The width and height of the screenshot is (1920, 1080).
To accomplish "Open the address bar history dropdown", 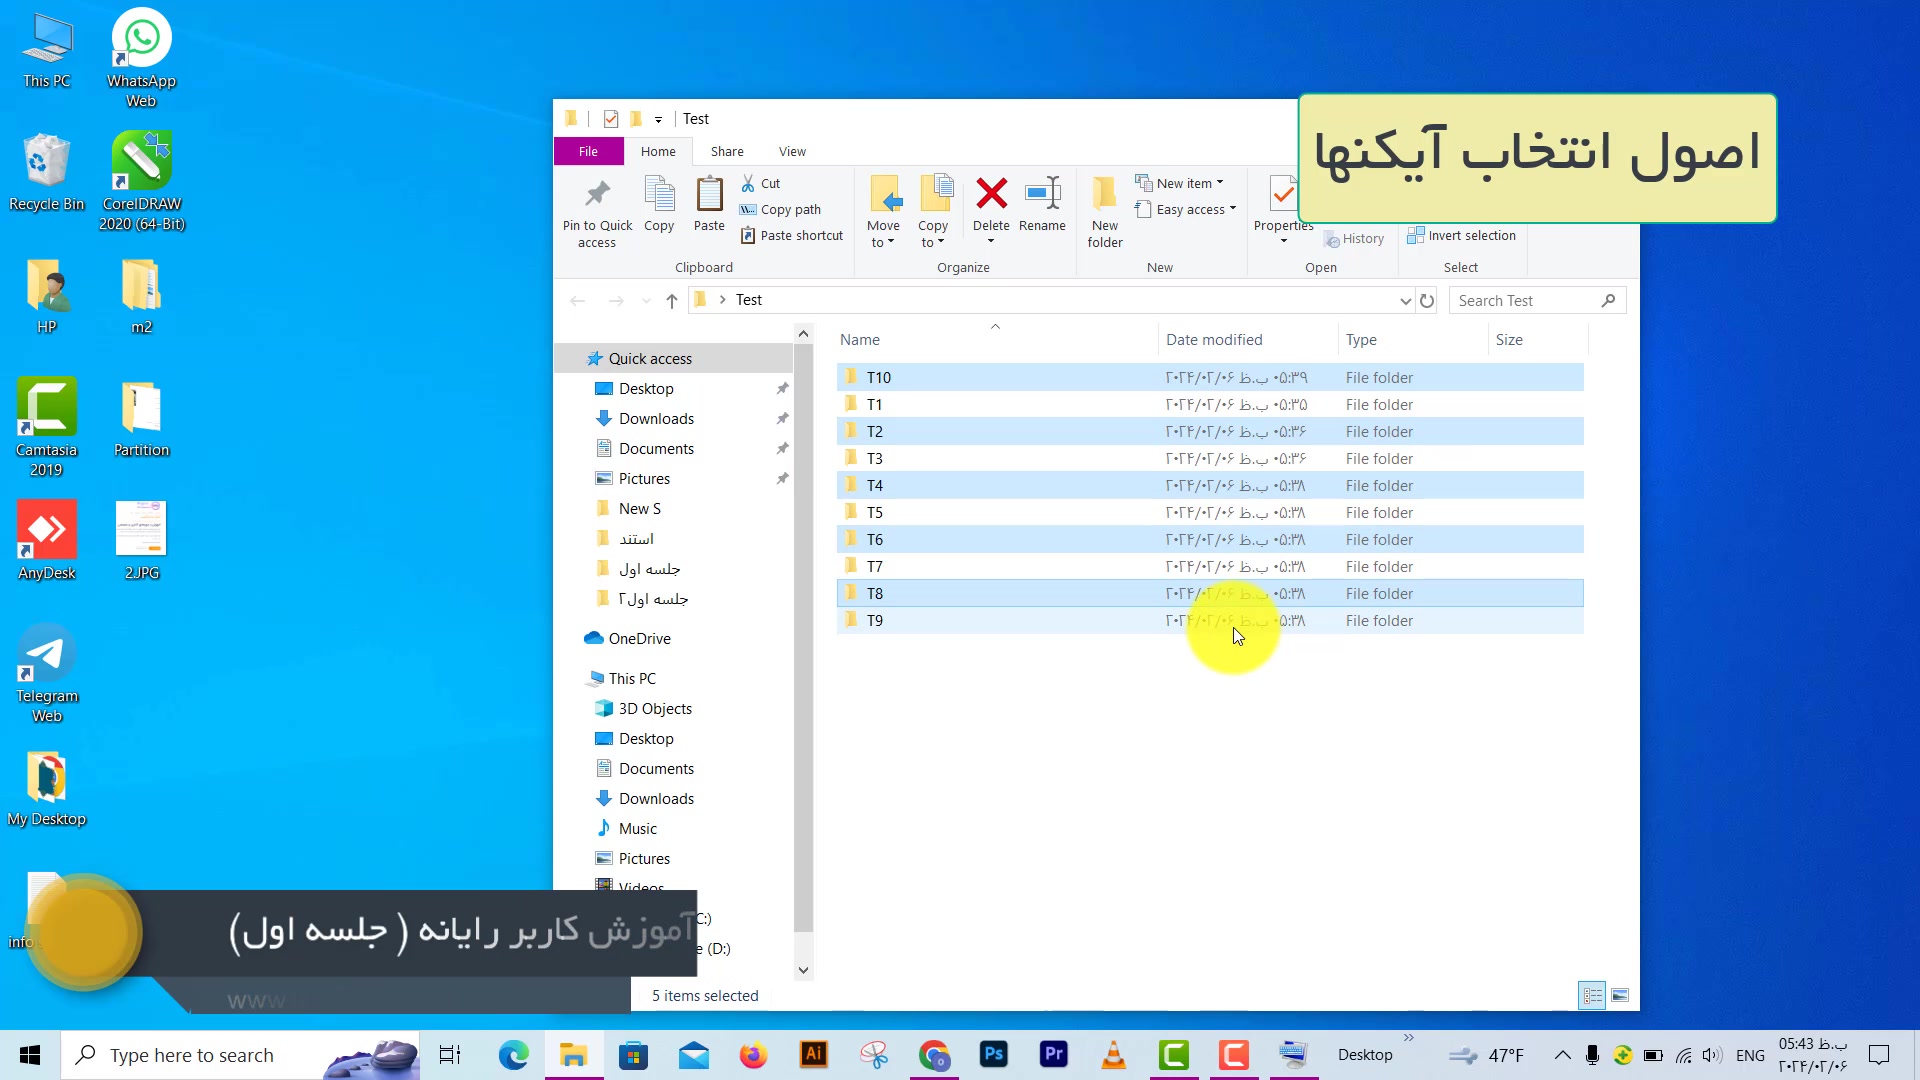I will click(x=1405, y=301).
